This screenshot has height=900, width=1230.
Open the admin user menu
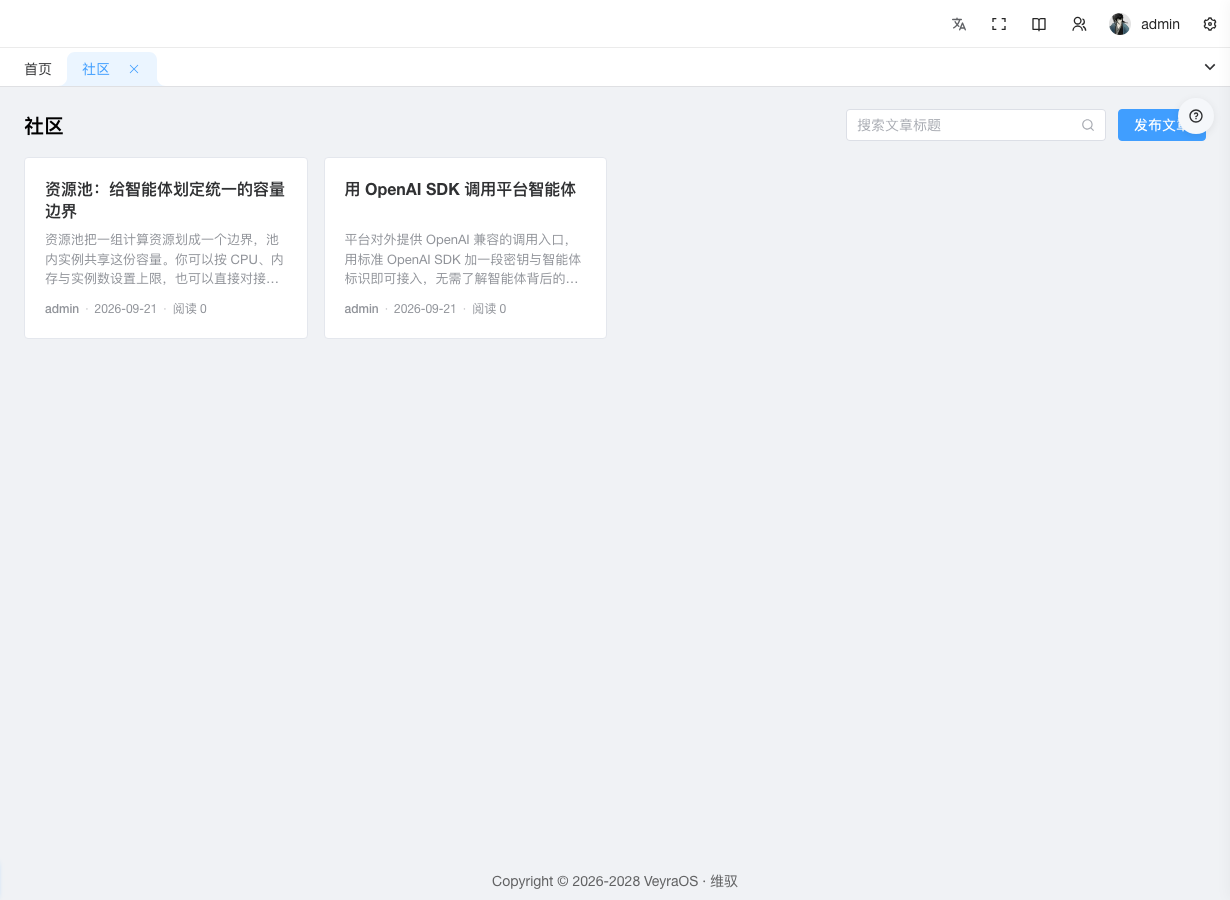[x=1145, y=24]
